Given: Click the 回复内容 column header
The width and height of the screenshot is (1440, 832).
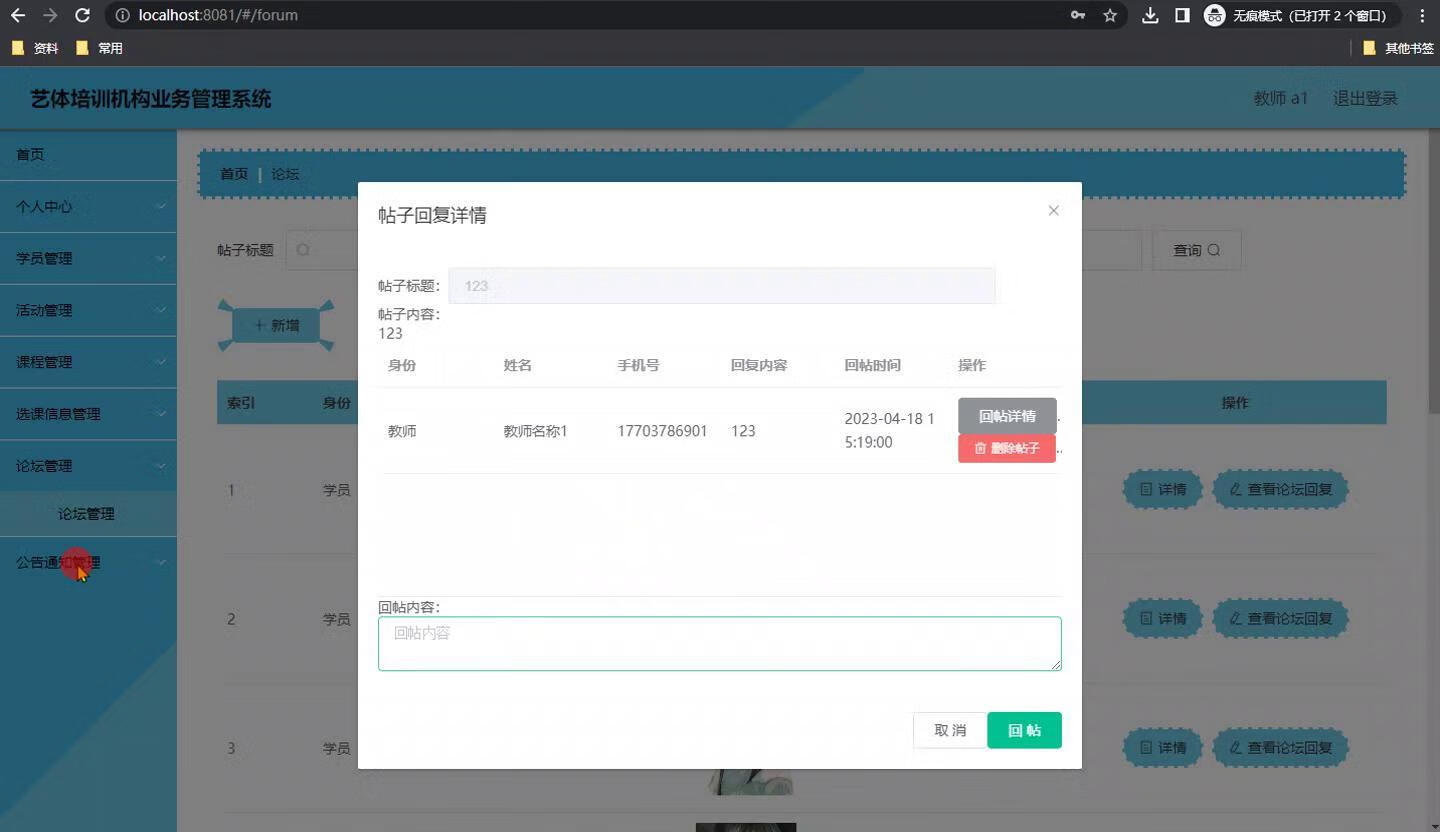Looking at the screenshot, I should click(759, 365).
